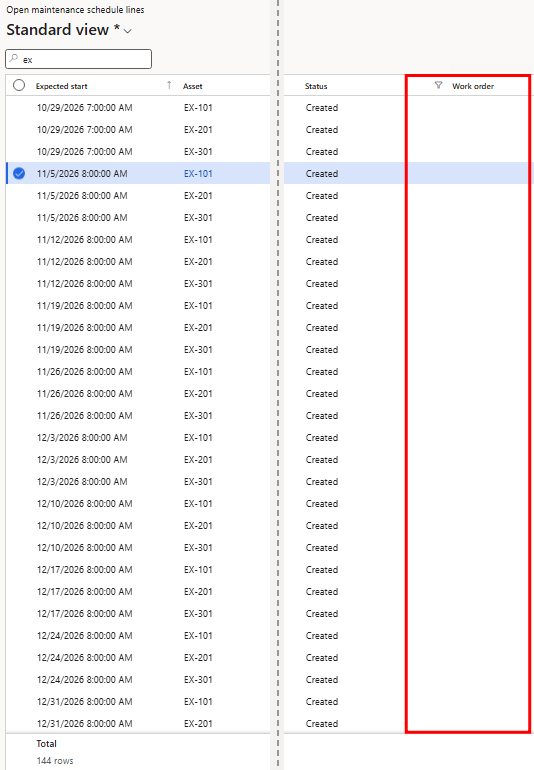Click the sort arrow on Expected start column
Screen dimensions: 534x770
tap(169, 85)
